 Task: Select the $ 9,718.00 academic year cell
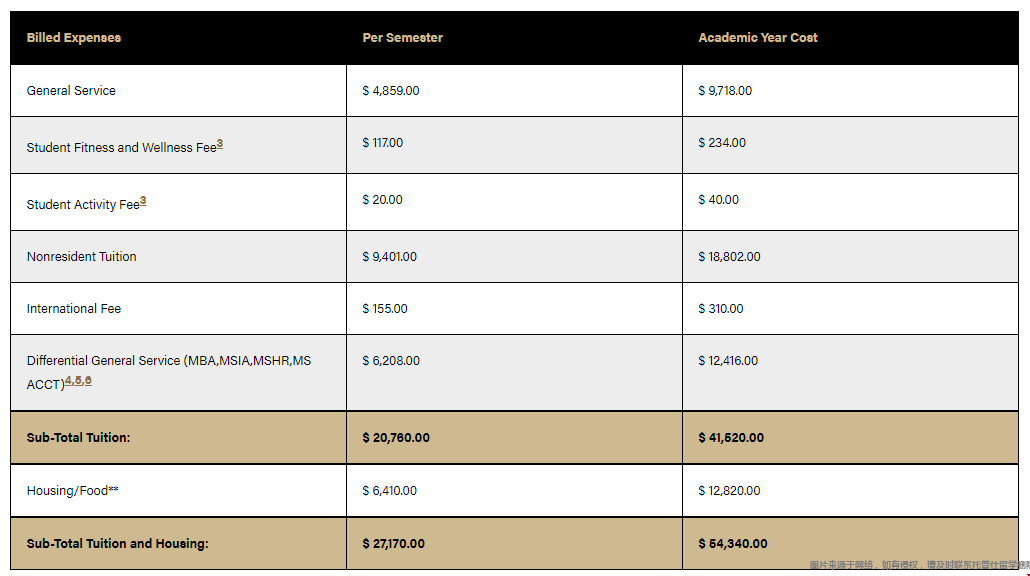point(725,91)
